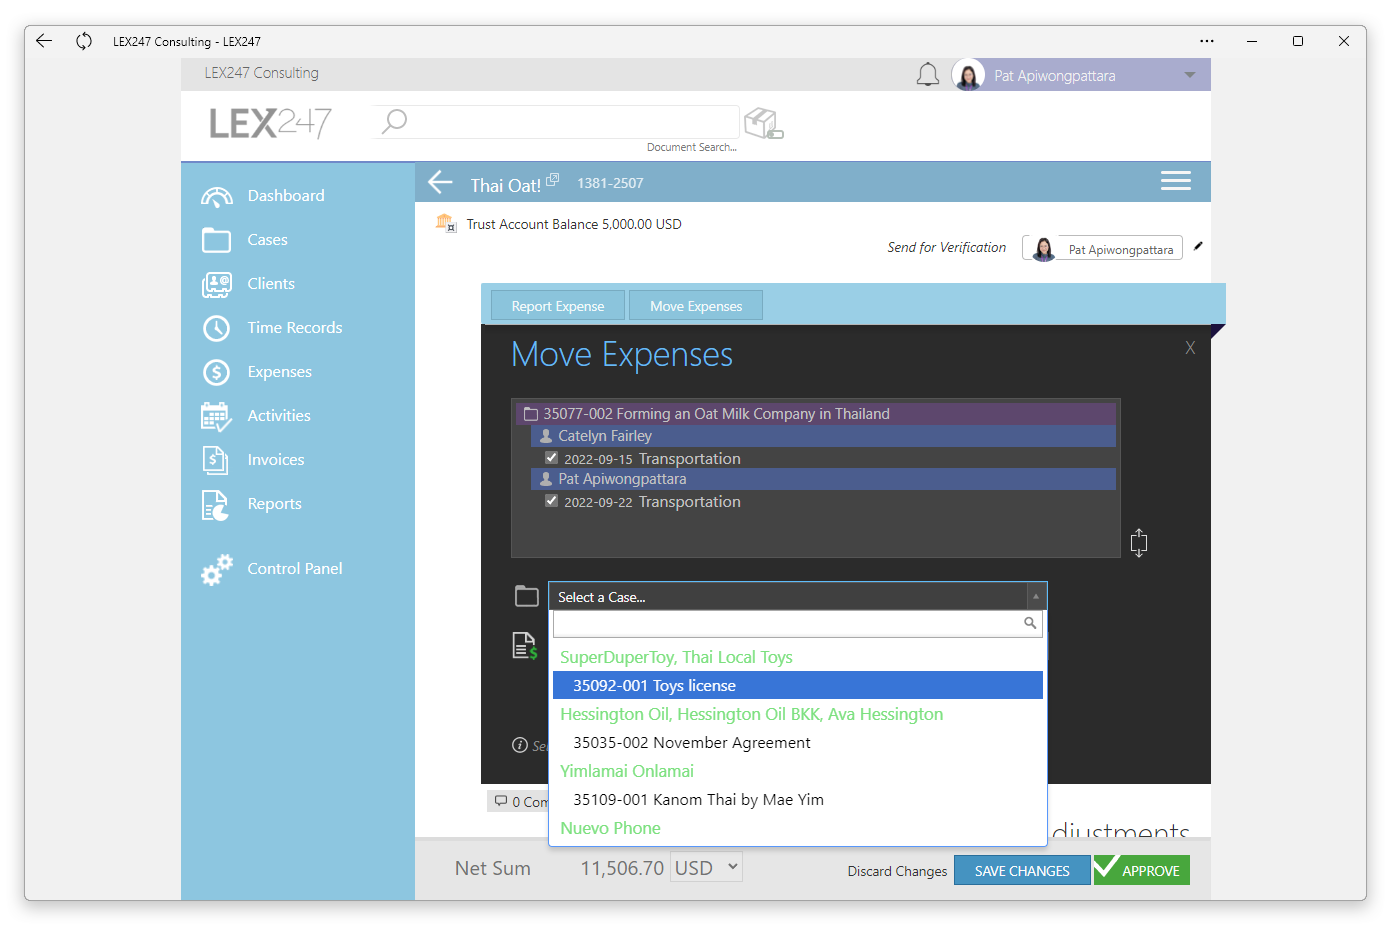
Task: Expand the Pat Apiwongpattara user menu
Action: 1190,75
